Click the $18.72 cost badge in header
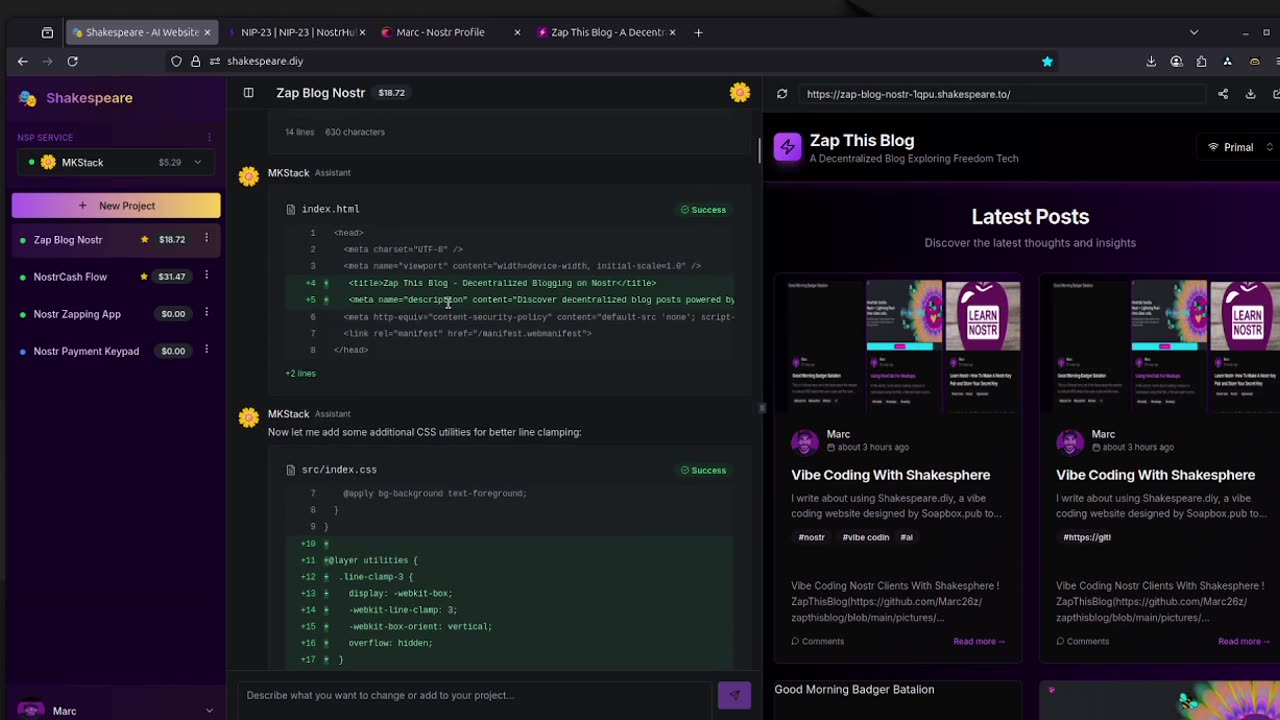Screen dimensions: 1280x720 pos(391,93)
